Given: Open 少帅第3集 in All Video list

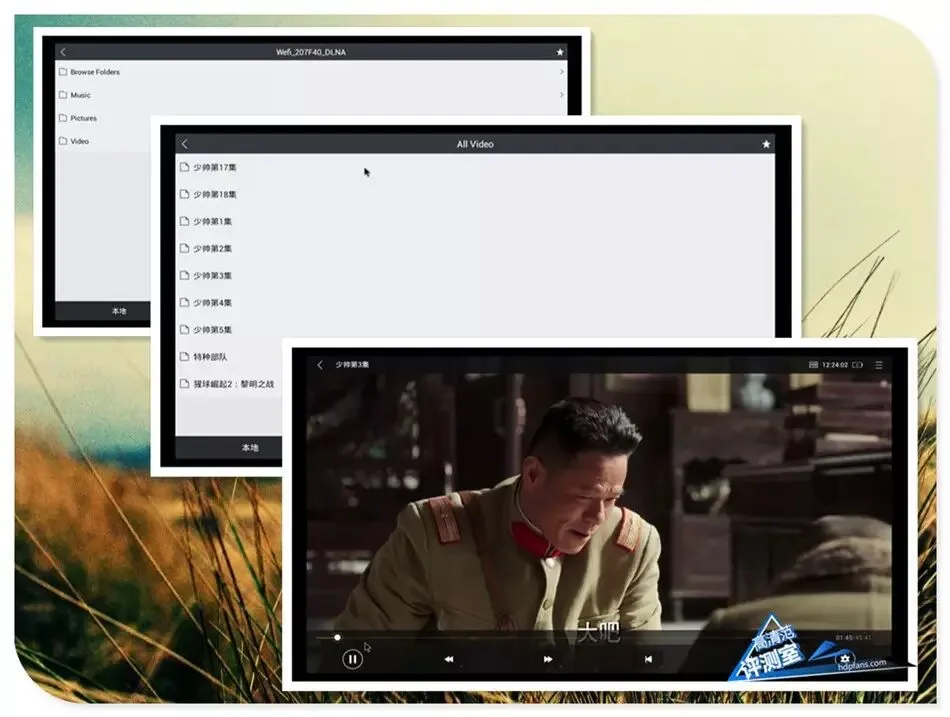Looking at the screenshot, I should (x=212, y=276).
